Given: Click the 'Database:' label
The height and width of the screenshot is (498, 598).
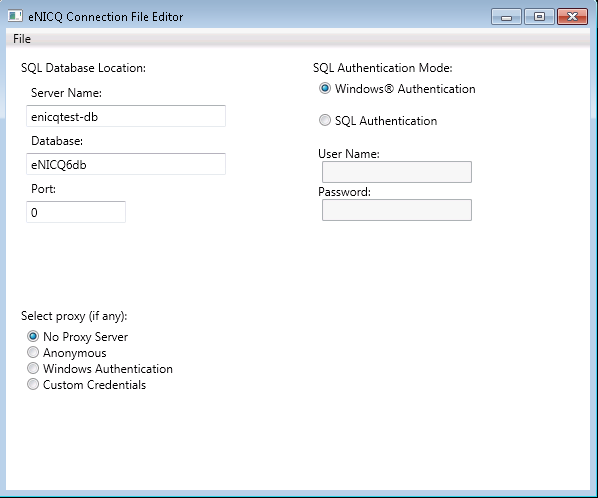Looking at the screenshot, I should [x=57, y=141].
